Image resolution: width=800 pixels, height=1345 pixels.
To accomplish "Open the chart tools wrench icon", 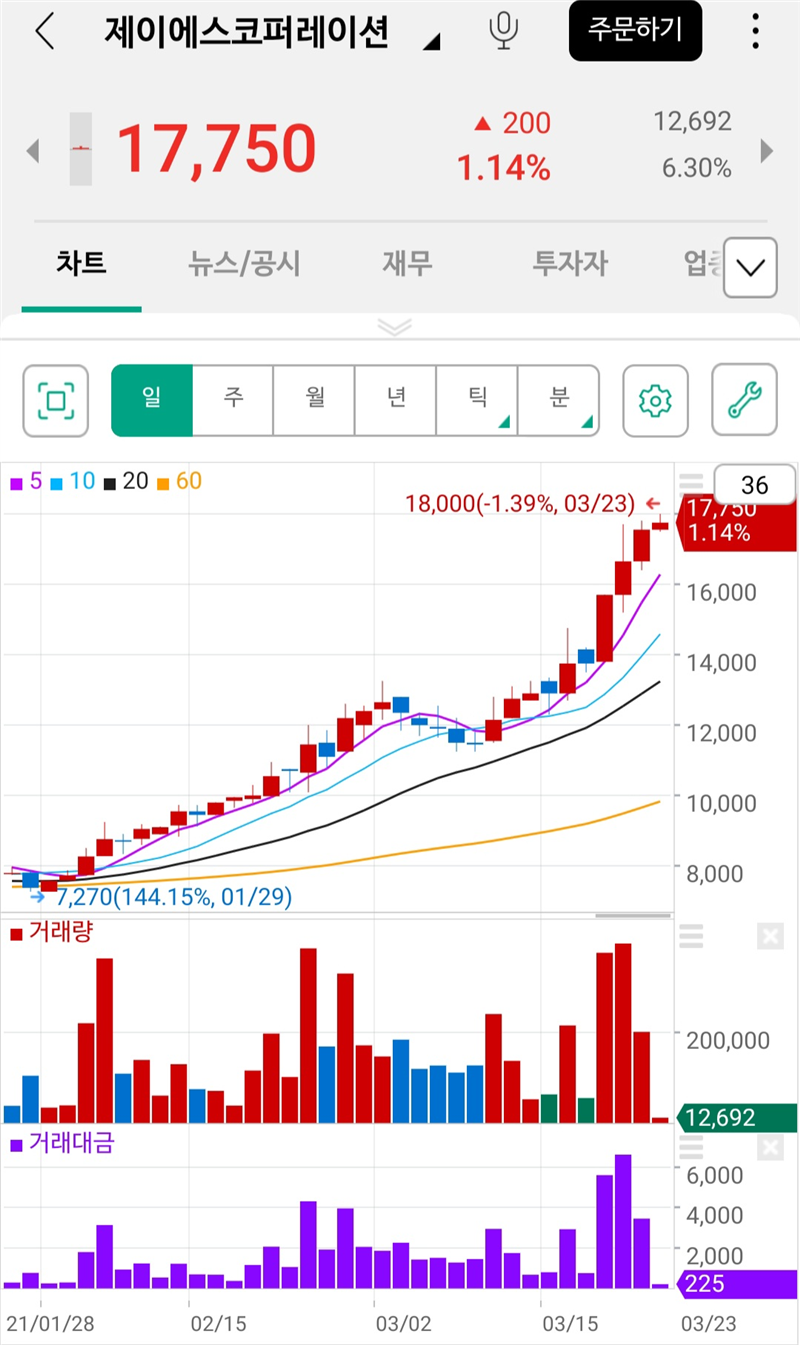I will (x=745, y=400).
